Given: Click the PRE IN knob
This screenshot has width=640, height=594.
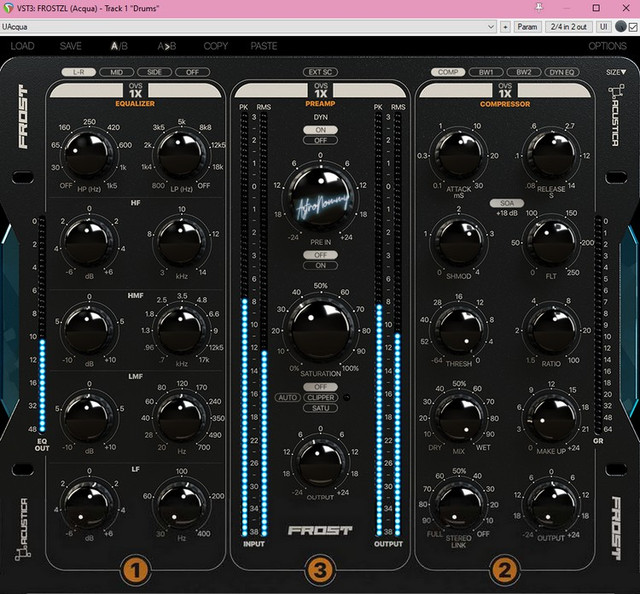Looking at the screenshot, I should click(x=320, y=198).
